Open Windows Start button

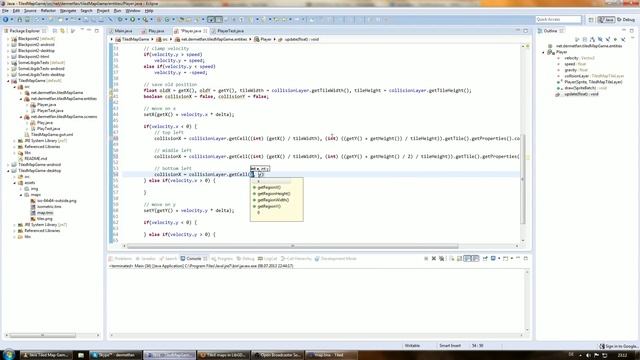click(9, 354)
